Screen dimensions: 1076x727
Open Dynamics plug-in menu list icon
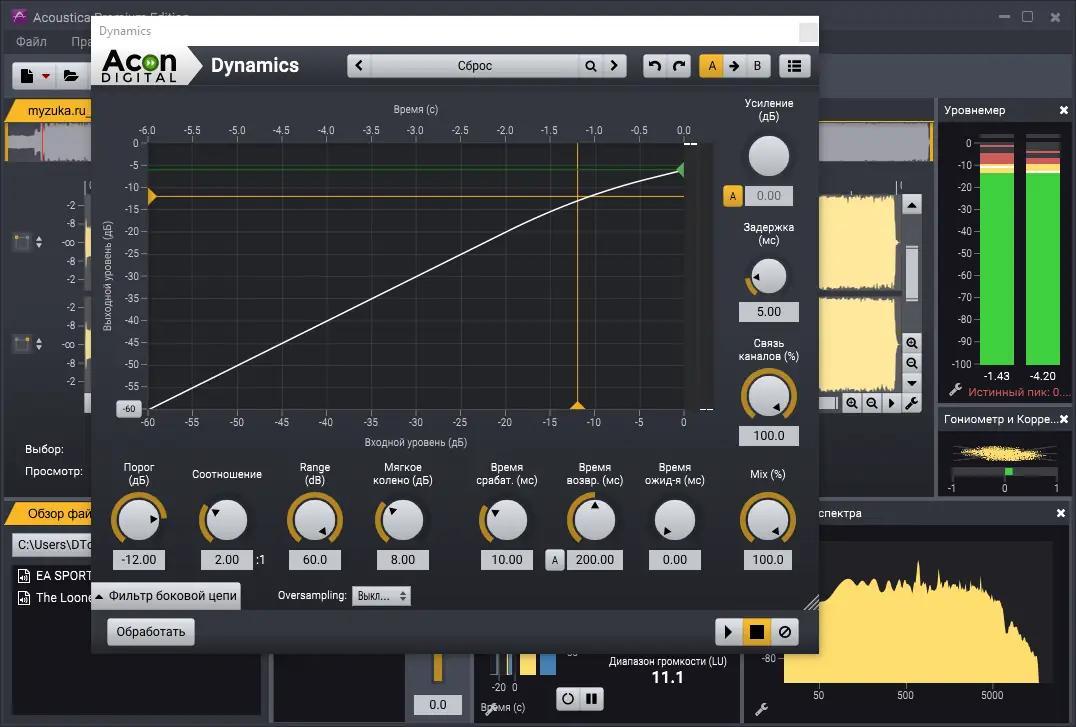pos(795,66)
